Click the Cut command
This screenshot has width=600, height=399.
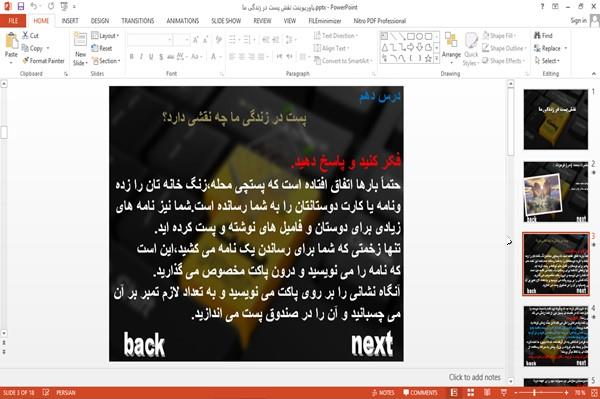(x=31, y=36)
